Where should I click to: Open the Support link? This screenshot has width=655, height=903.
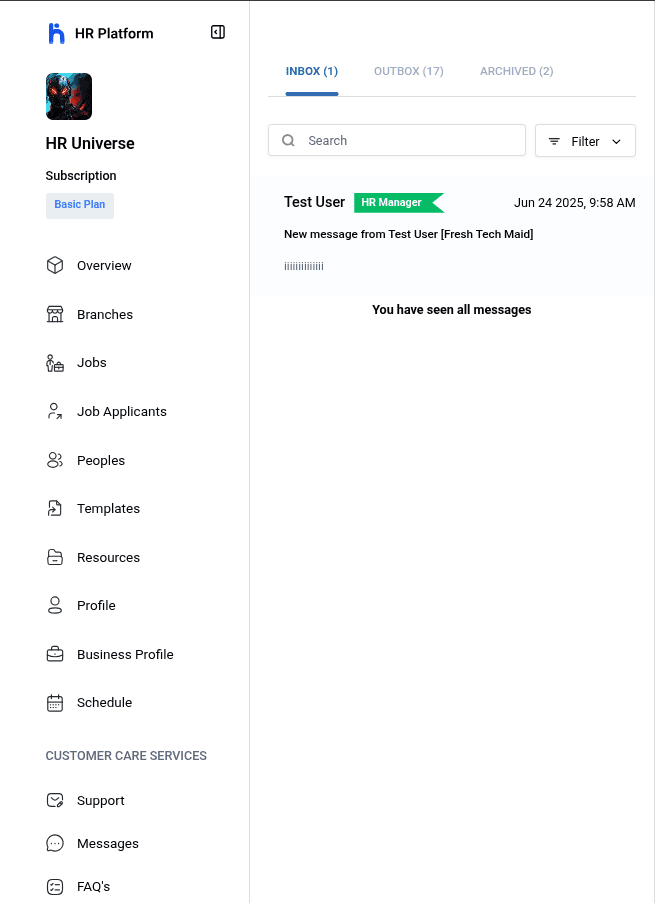coord(100,800)
